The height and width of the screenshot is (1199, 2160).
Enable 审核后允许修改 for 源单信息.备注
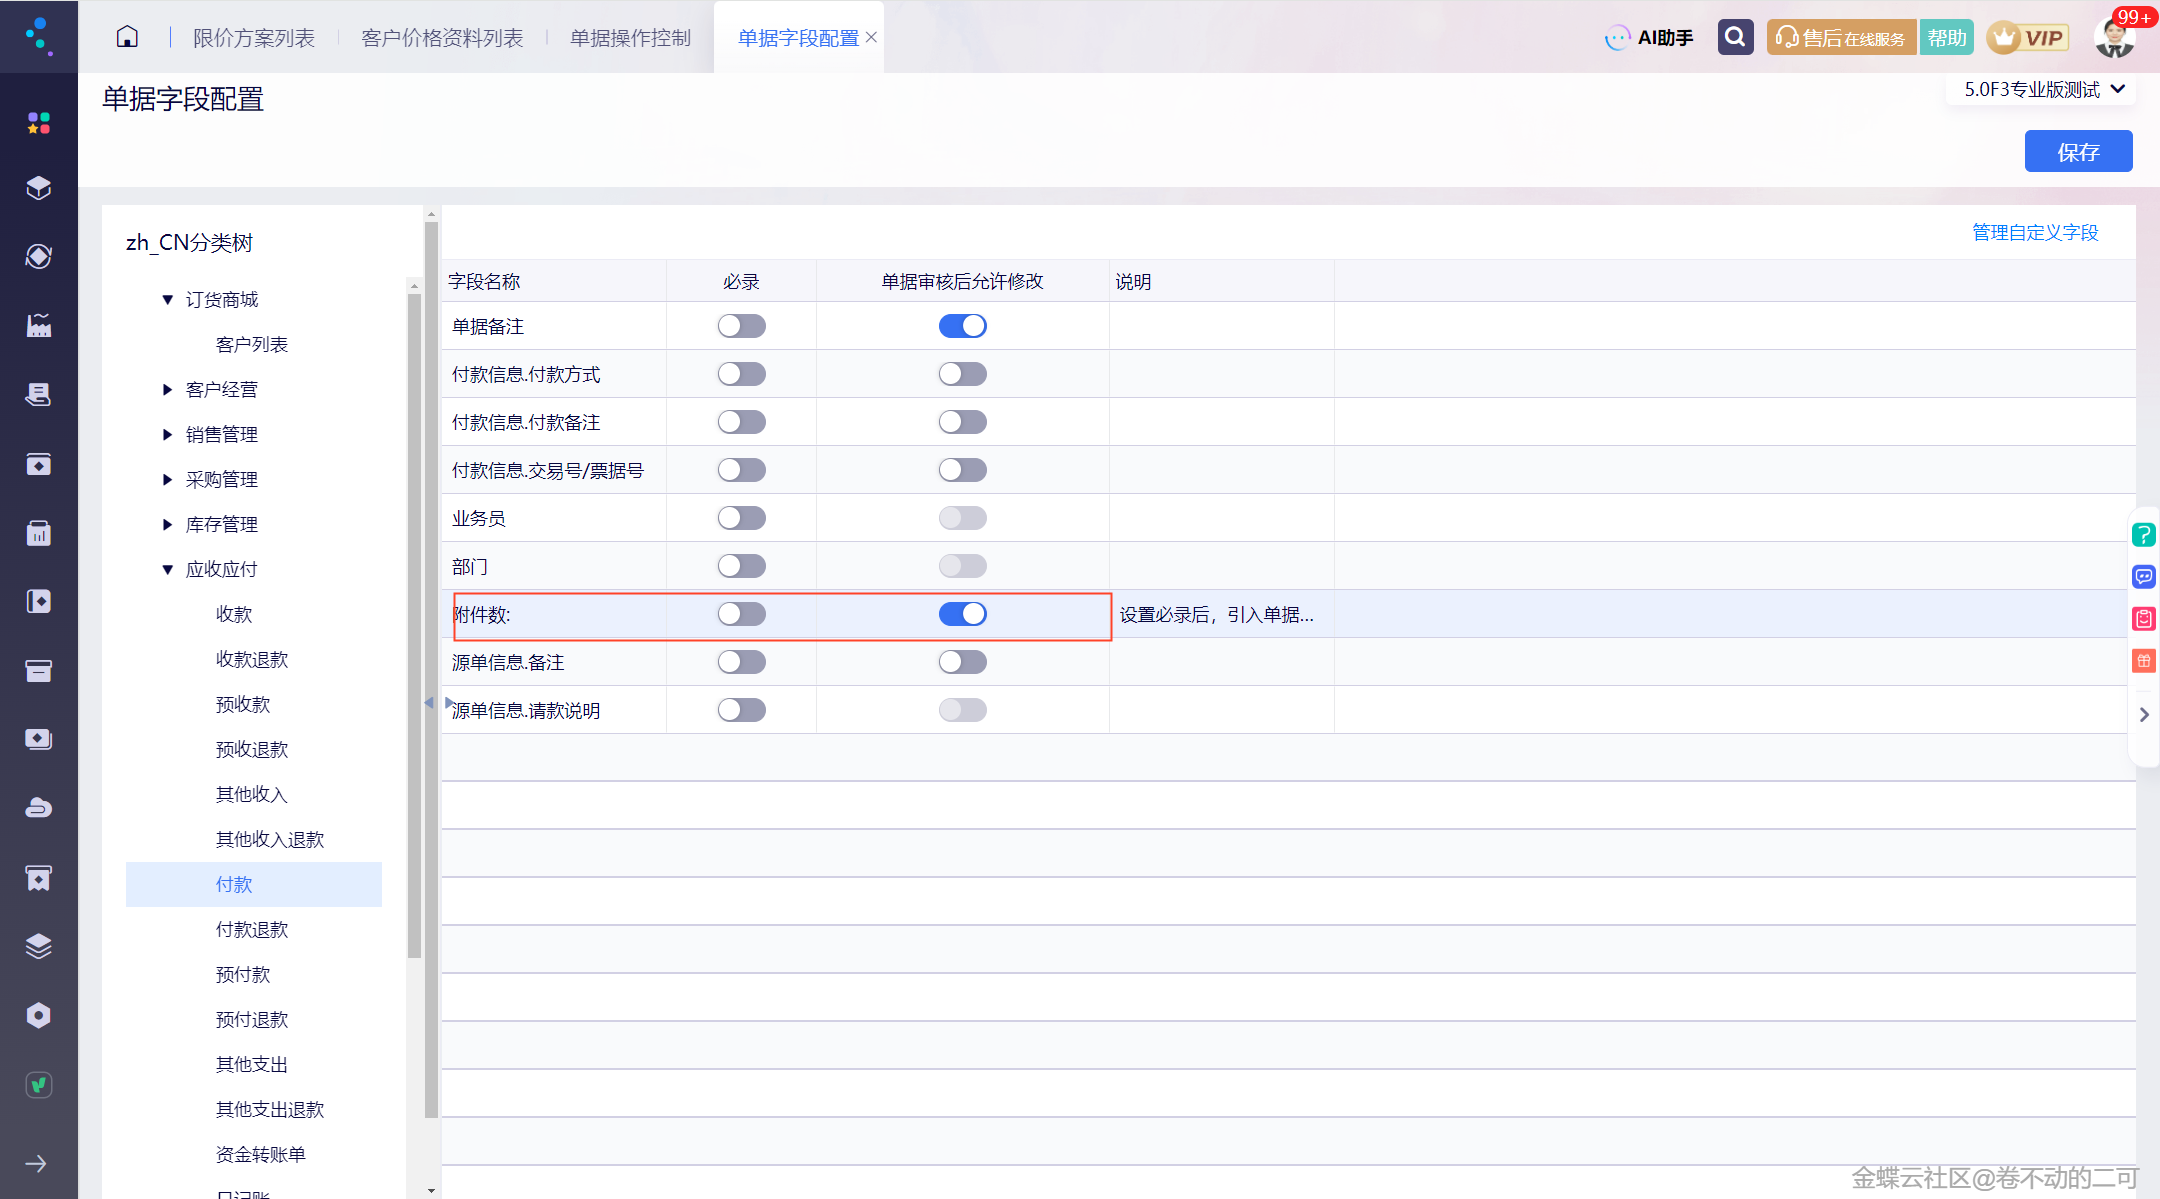(x=963, y=662)
